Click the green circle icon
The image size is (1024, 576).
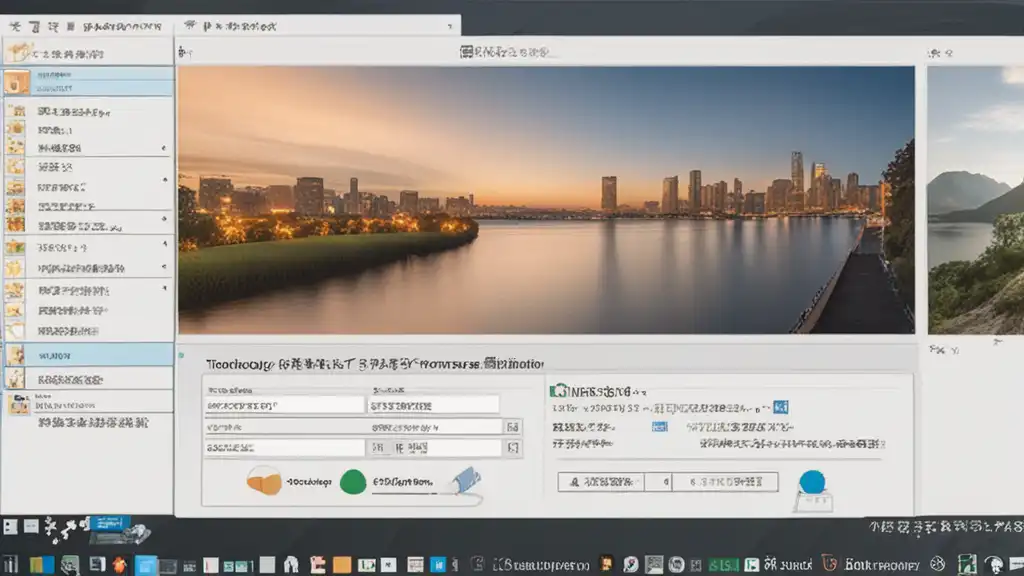coord(353,482)
